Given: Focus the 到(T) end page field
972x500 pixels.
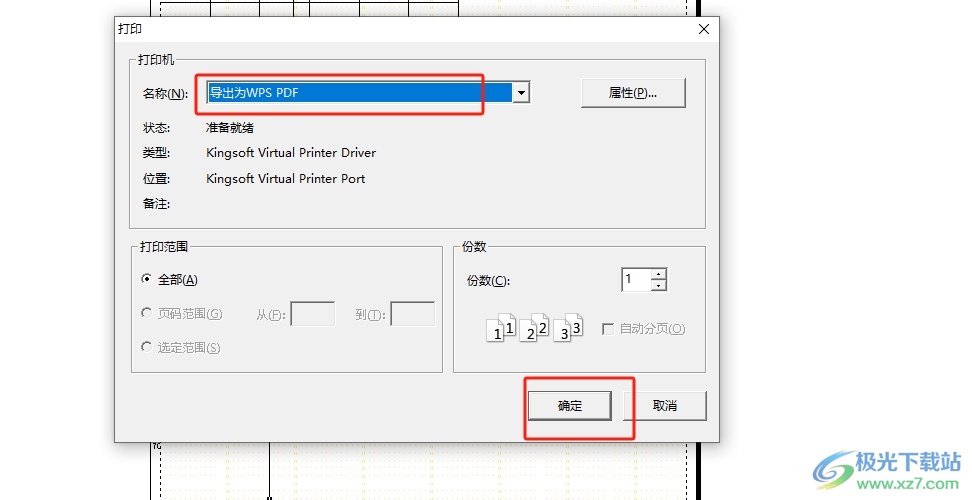Looking at the screenshot, I should pos(412,314).
